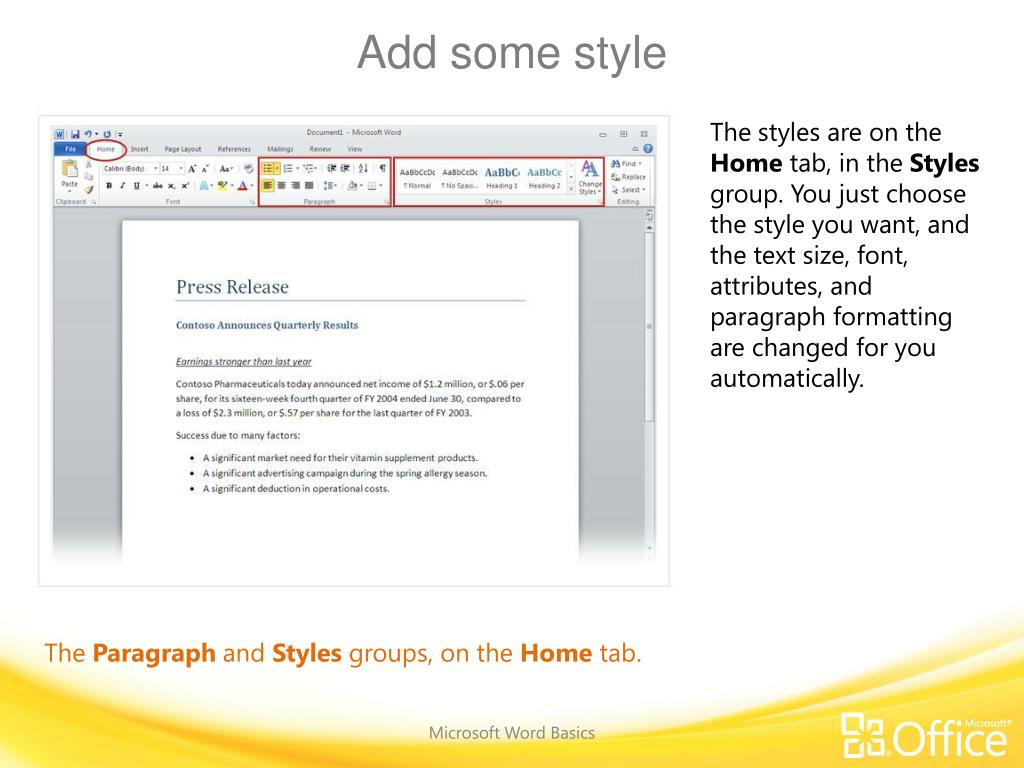Apply the red font color A
1024x768 pixels.
point(243,185)
